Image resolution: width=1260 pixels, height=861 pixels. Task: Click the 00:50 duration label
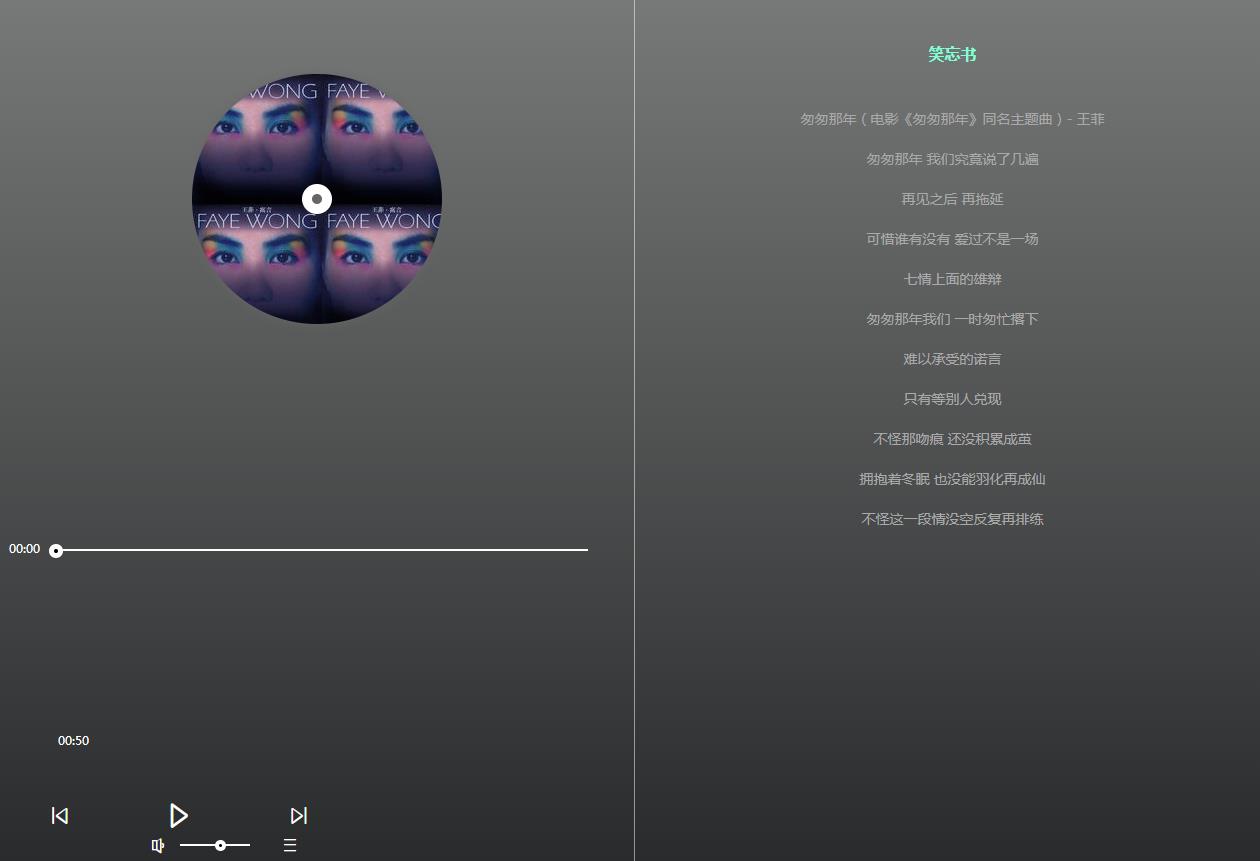[x=73, y=741]
